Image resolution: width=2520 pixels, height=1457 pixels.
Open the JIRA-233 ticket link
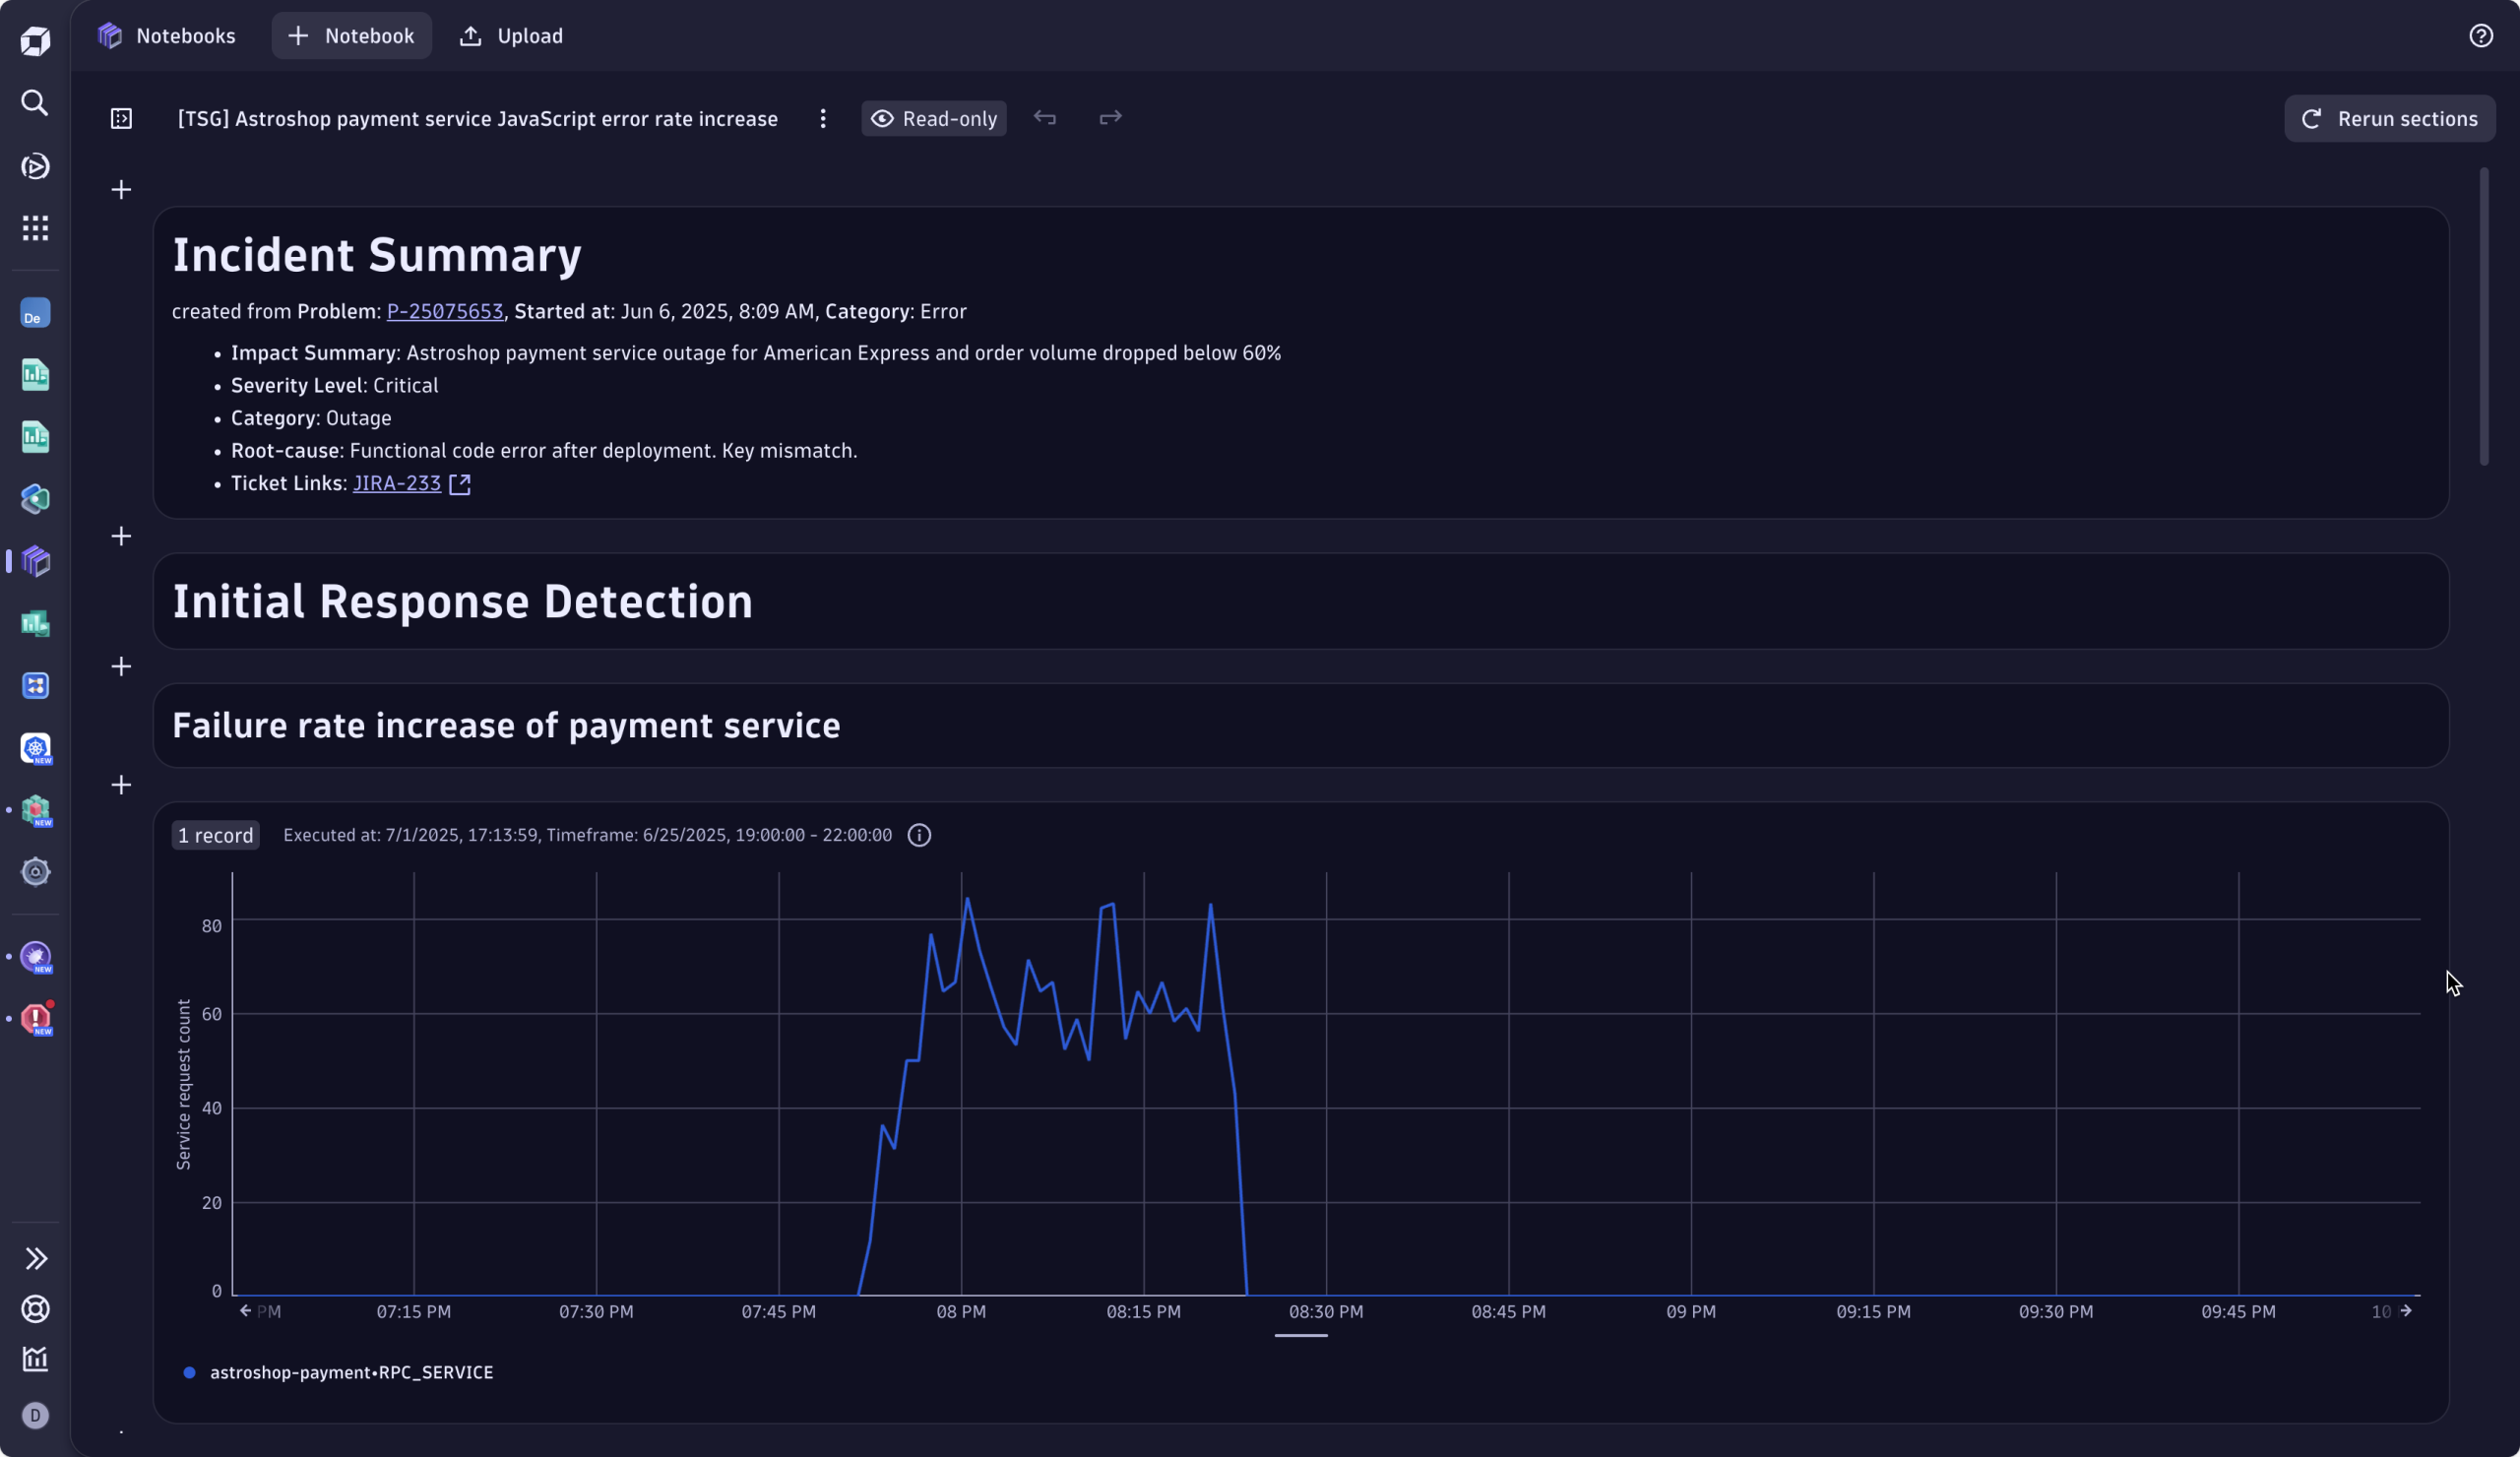397,483
